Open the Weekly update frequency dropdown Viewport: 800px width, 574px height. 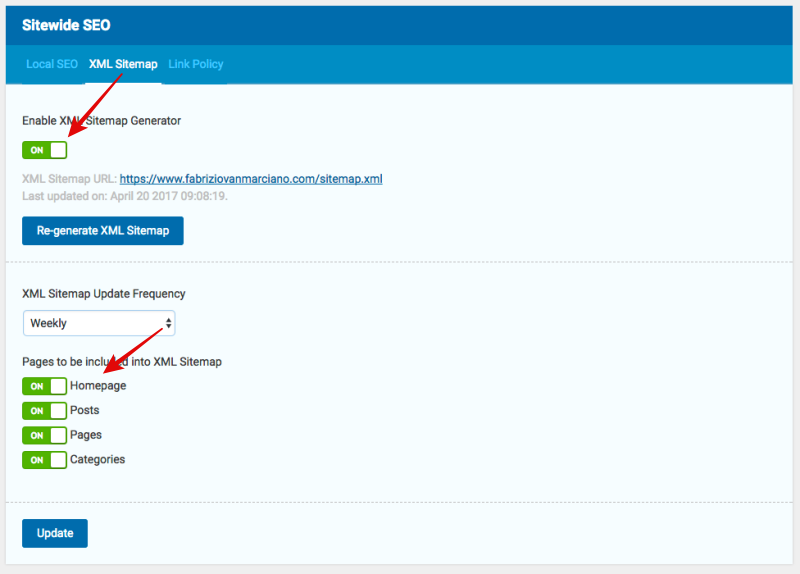[99, 323]
